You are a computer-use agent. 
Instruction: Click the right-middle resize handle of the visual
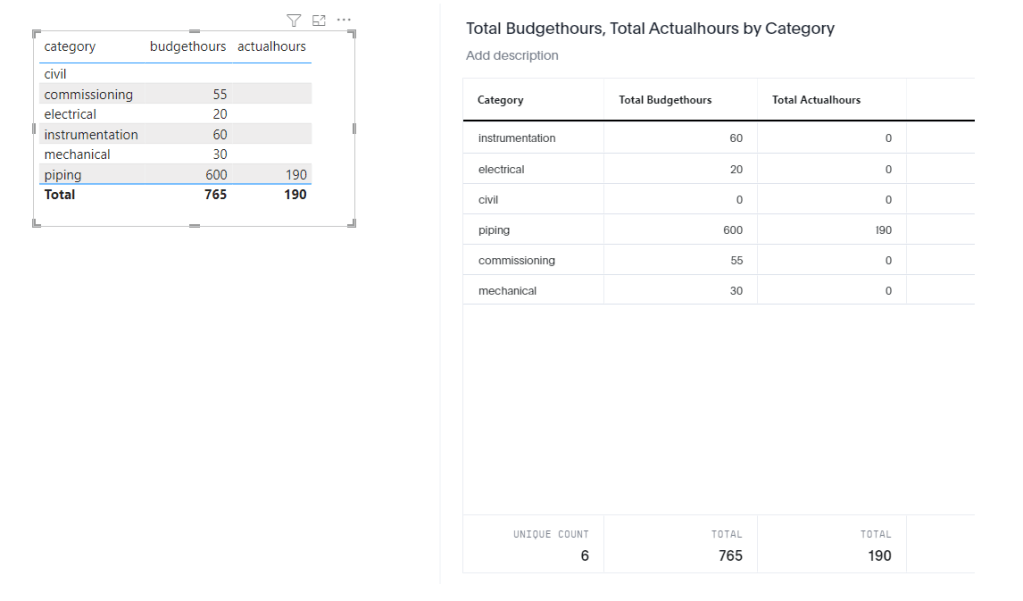(354, 129)
